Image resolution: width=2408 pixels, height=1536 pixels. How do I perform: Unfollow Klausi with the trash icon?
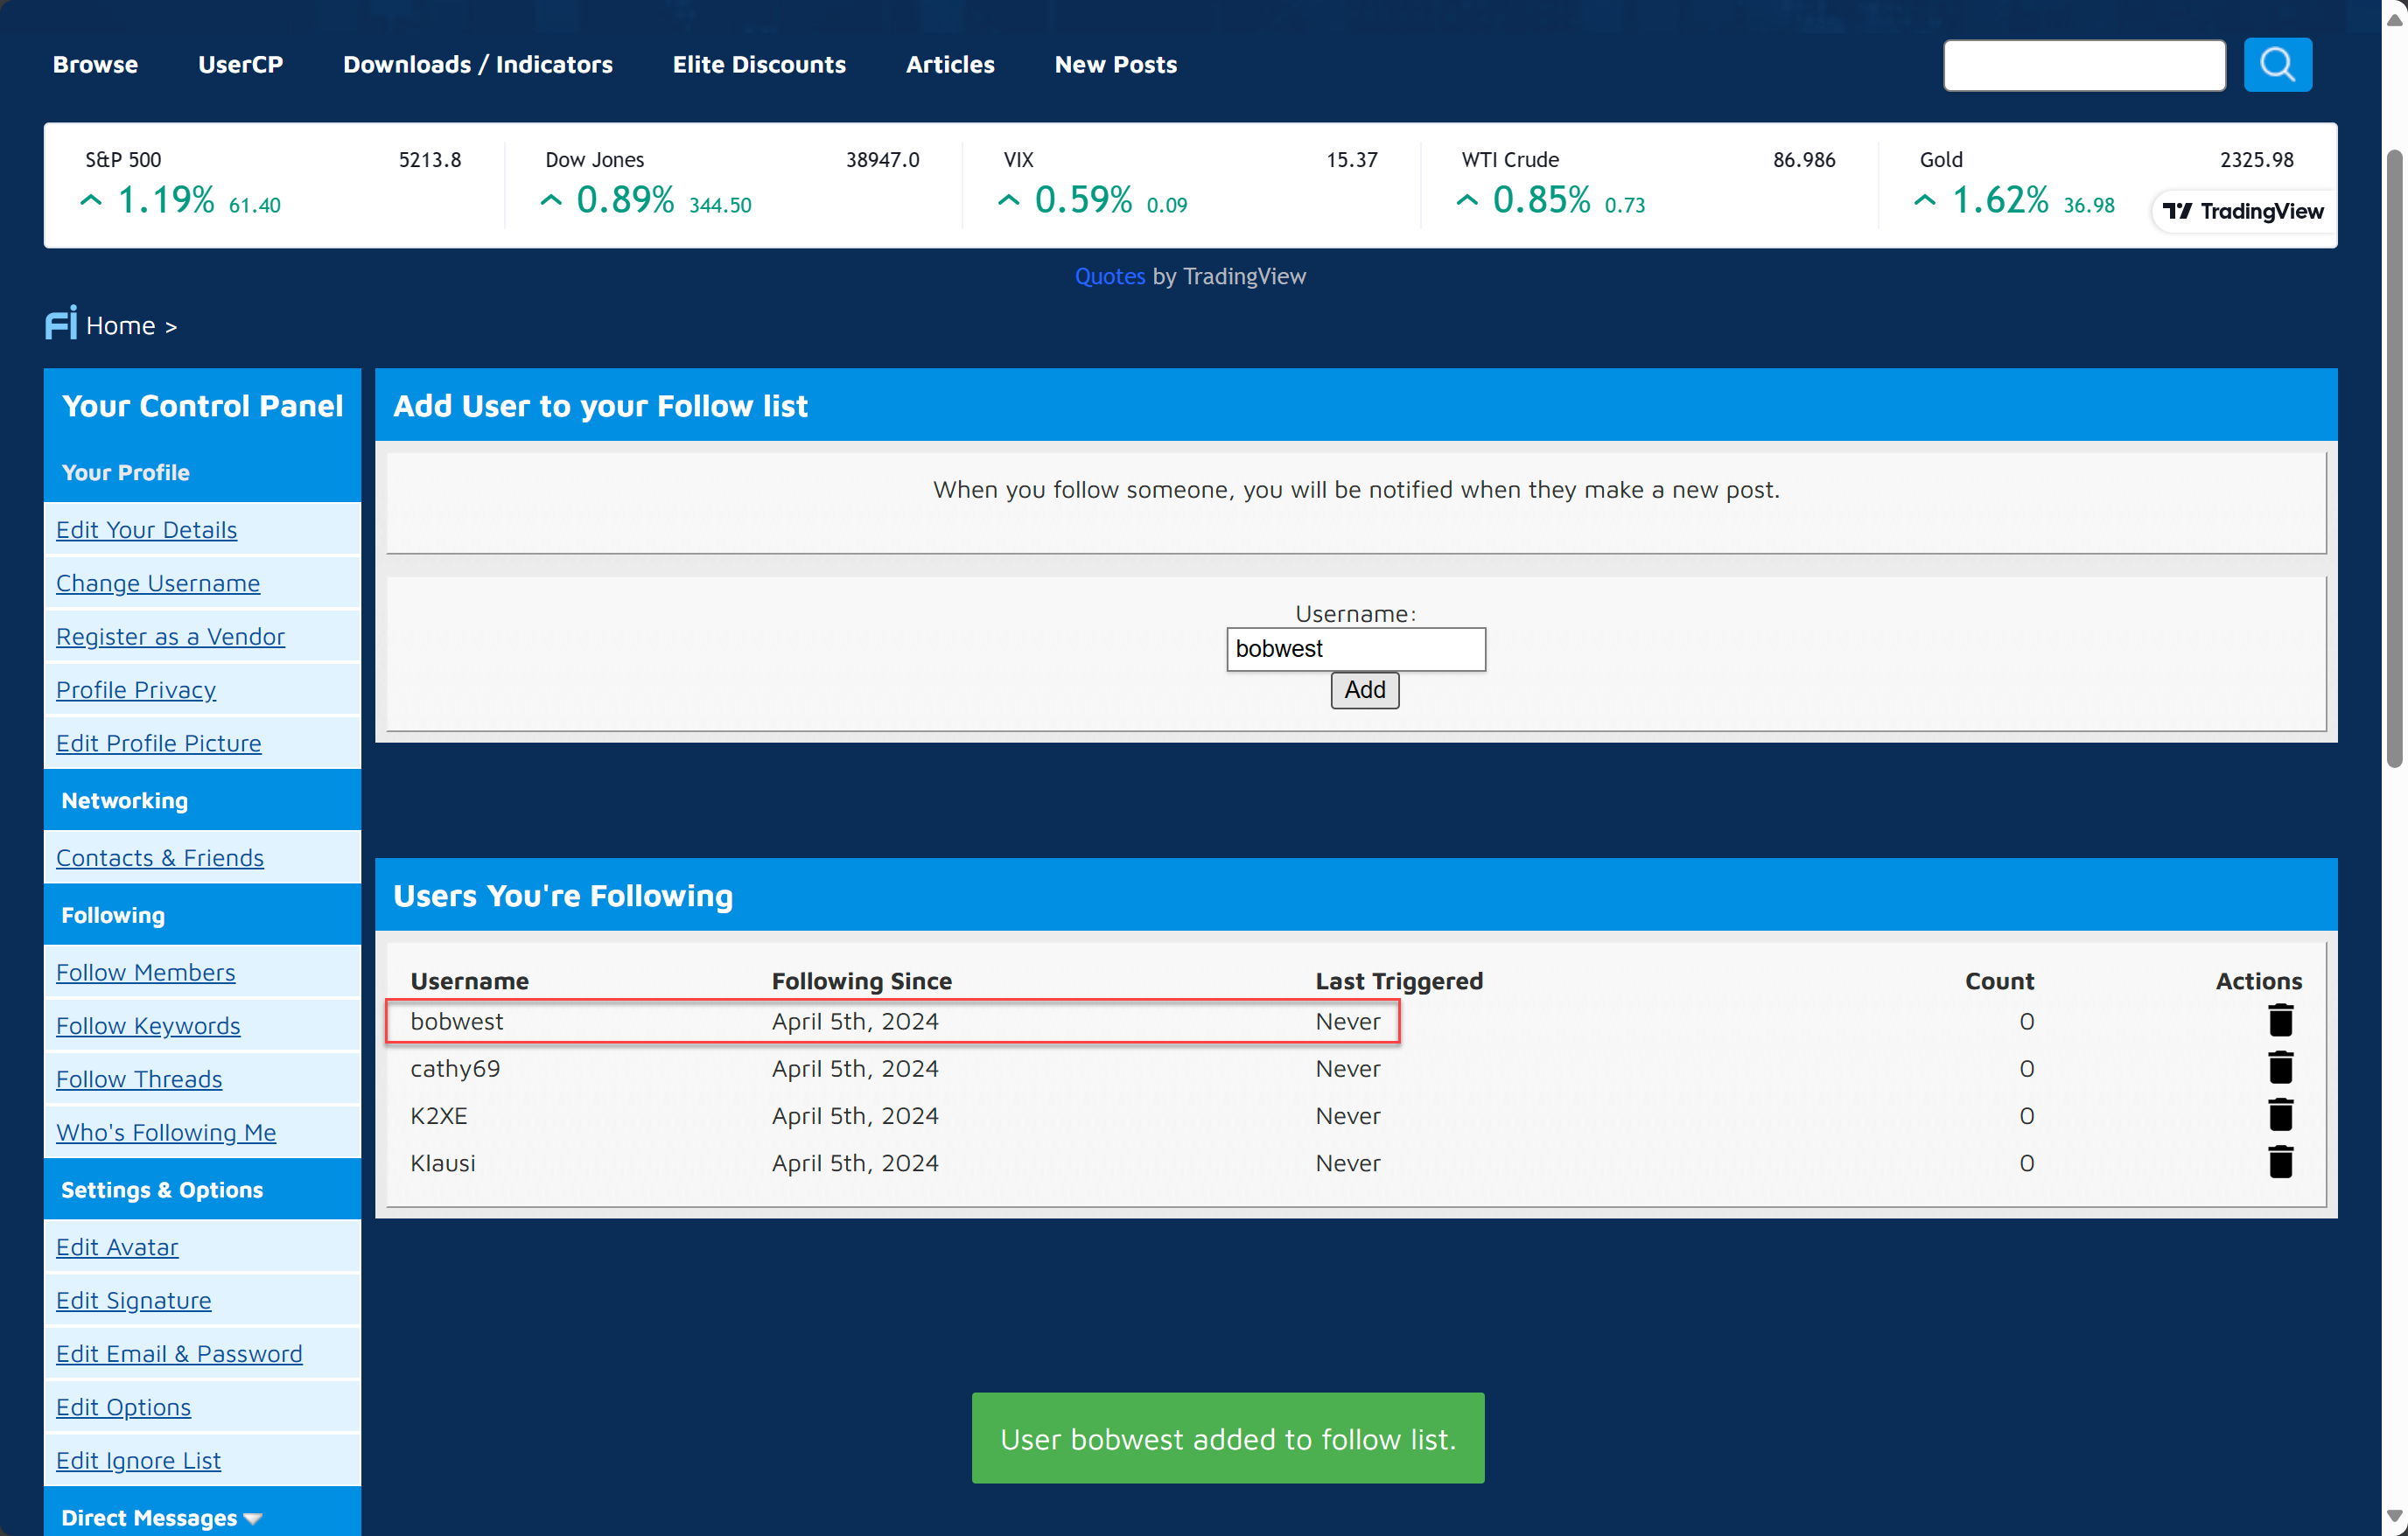click(2280, 1162)
